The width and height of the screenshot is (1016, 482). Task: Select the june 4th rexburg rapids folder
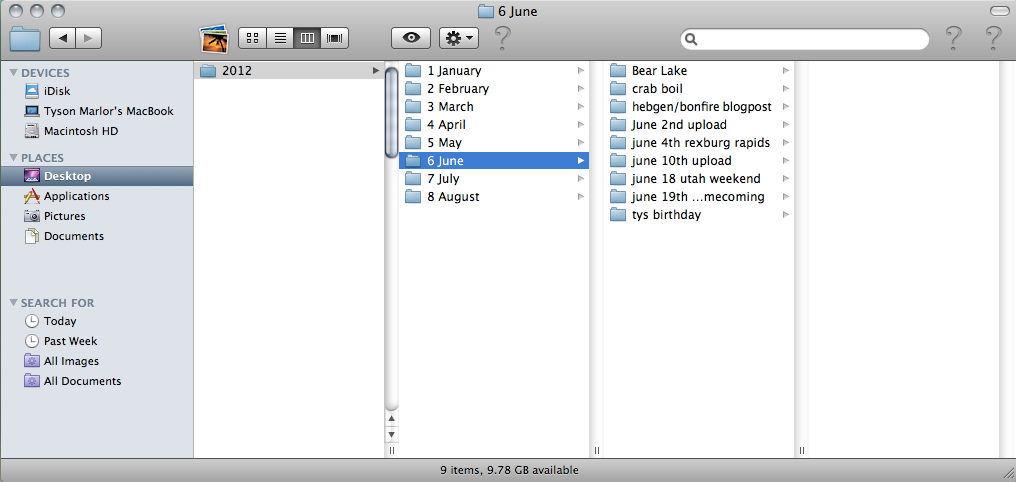click(698, 143)
